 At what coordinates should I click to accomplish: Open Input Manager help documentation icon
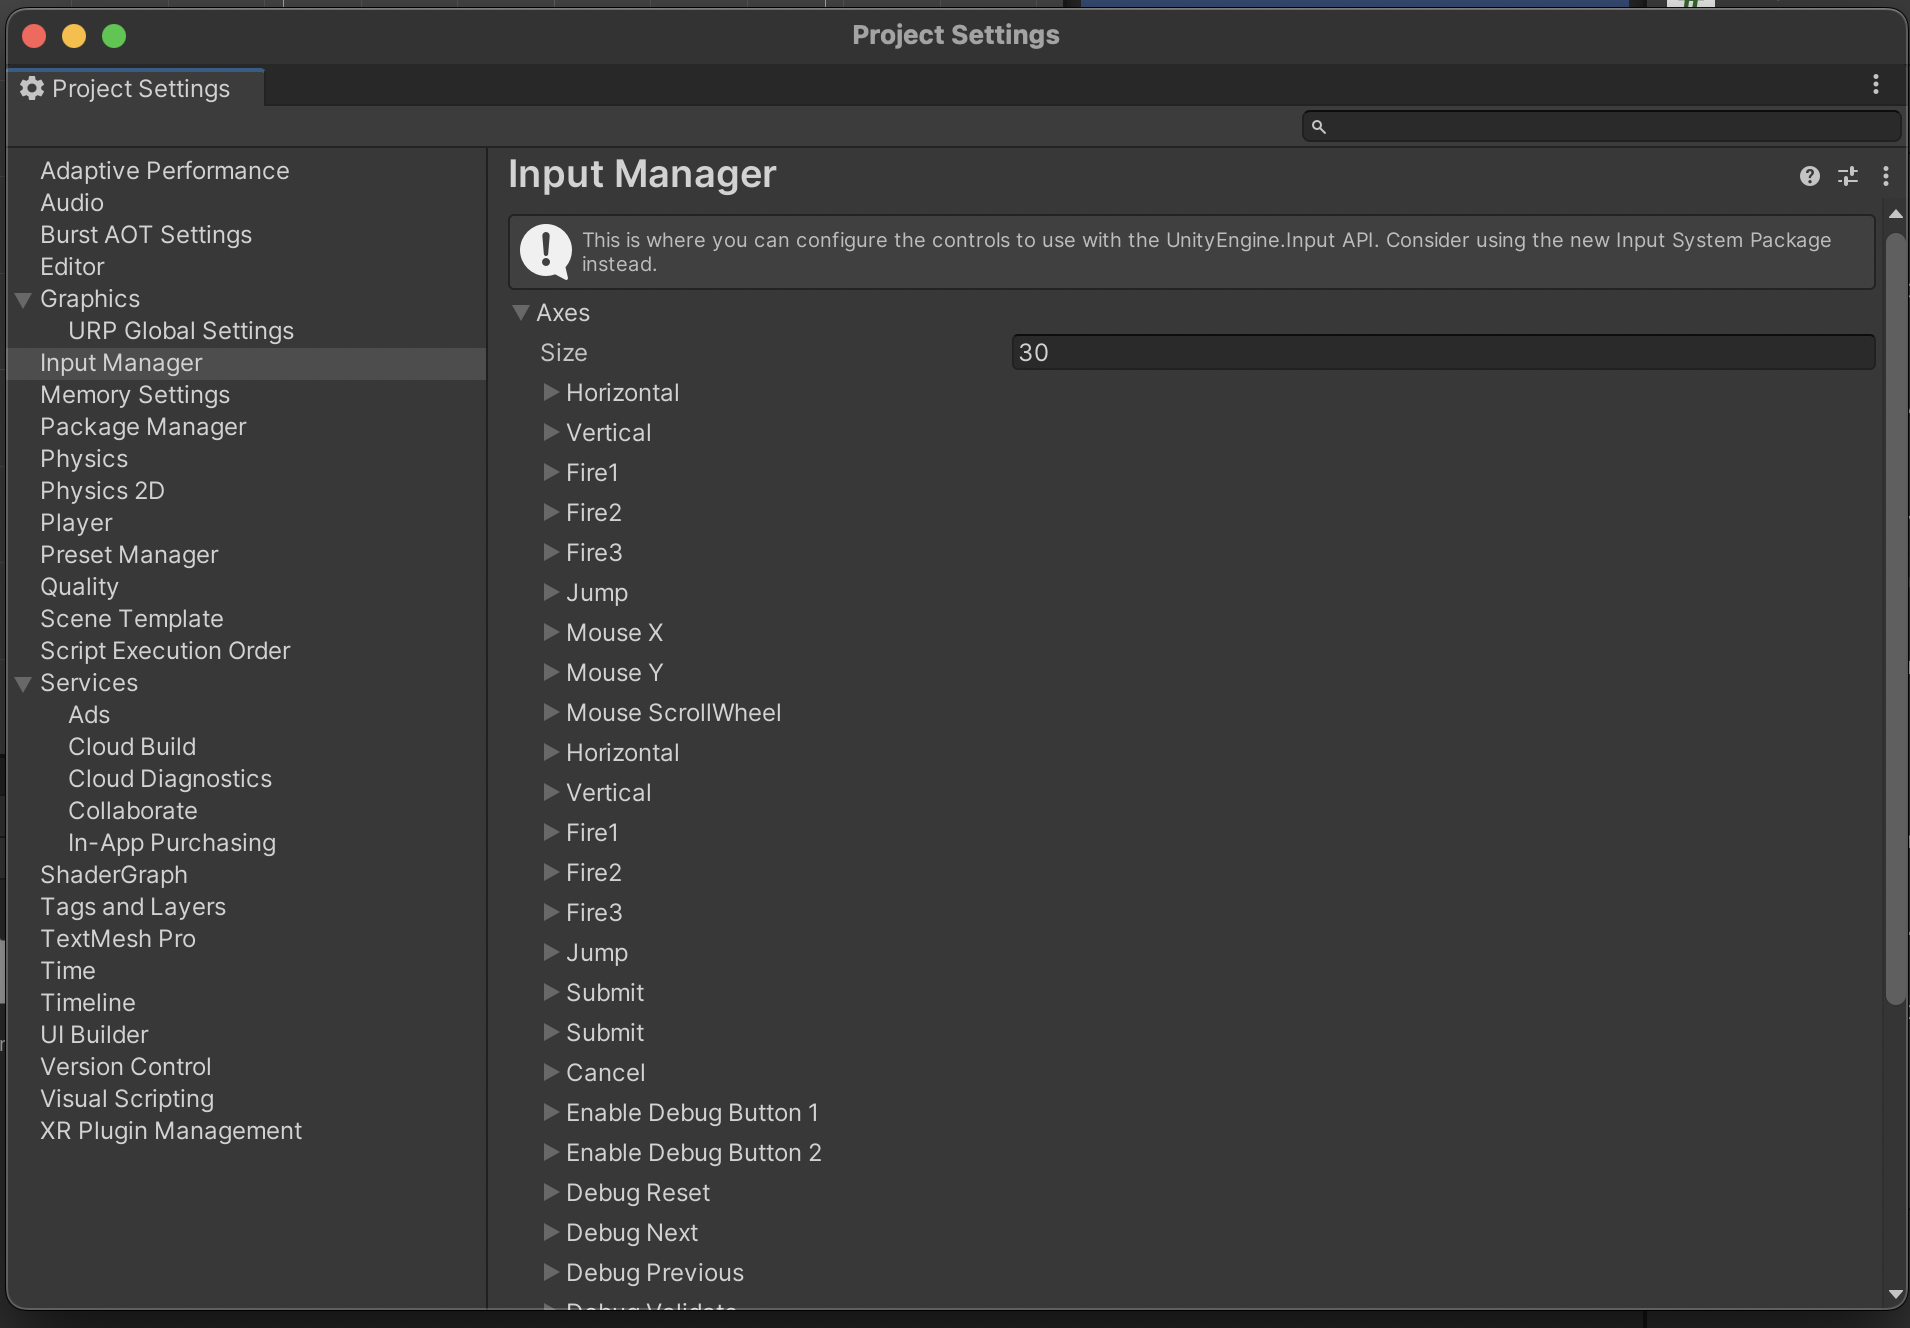(x=1809, y=176)
